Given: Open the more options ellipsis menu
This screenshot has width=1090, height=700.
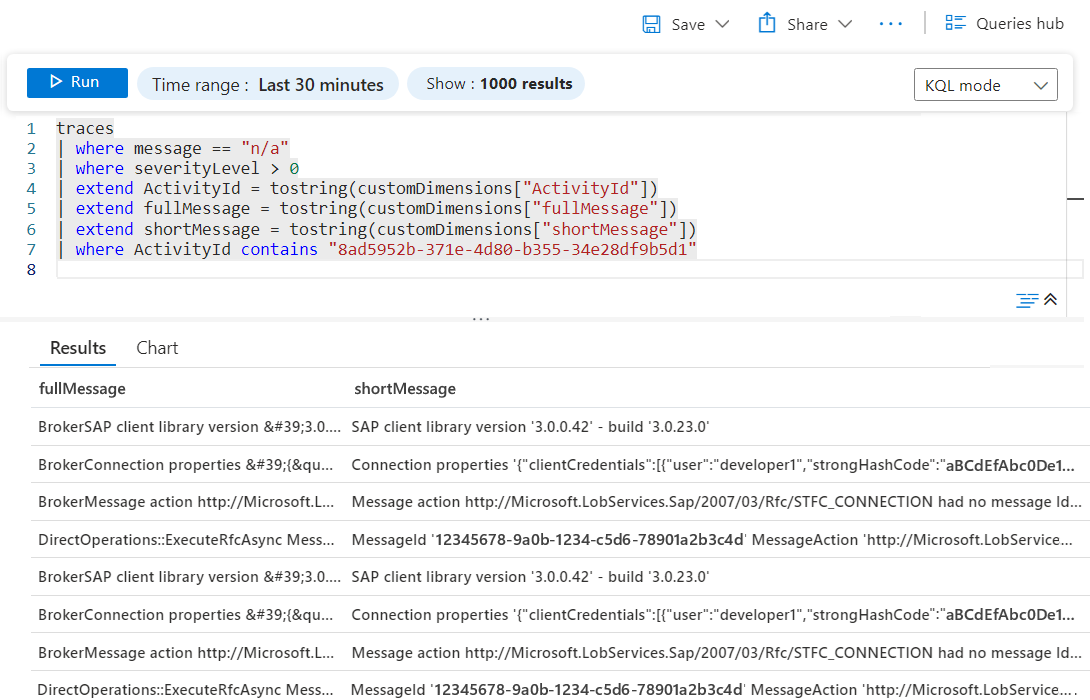Looking at the screenshot, I should [890, 22].
